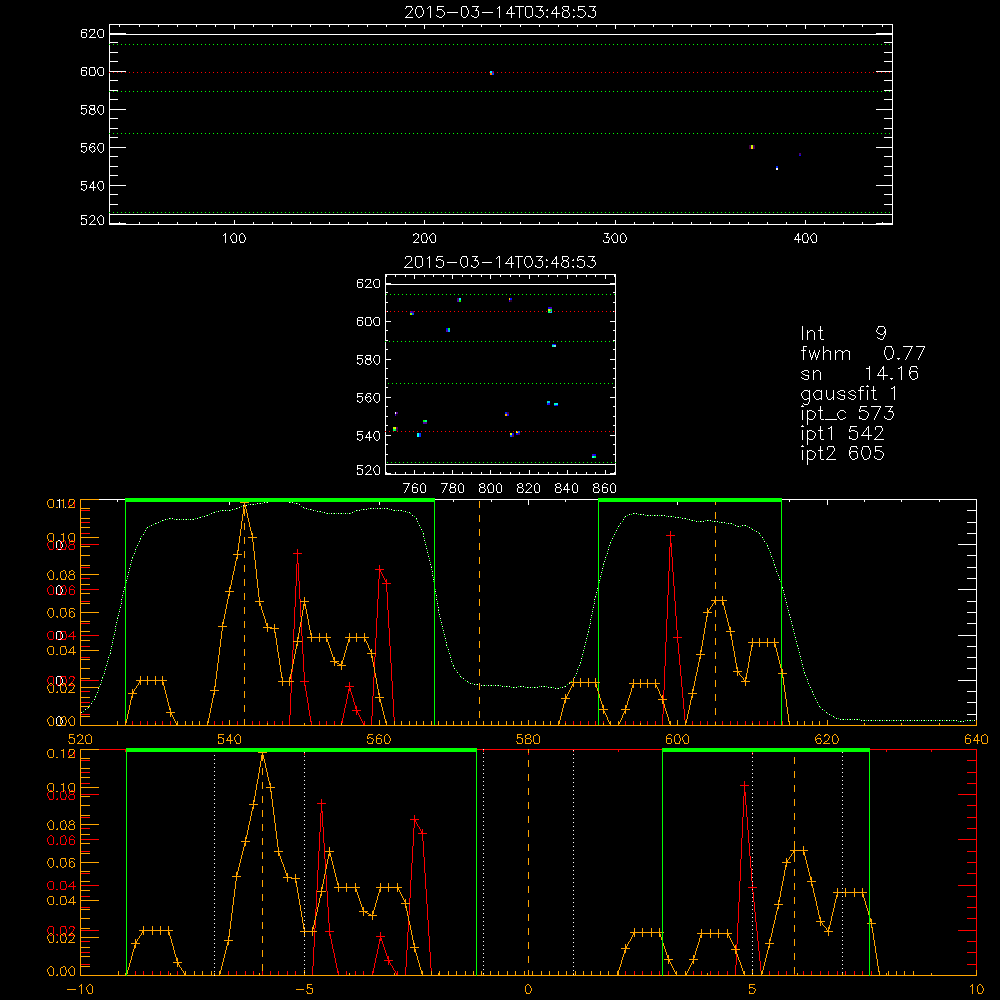Click tallest orange peak at 542 in profile plot

[x=244, y=506]
